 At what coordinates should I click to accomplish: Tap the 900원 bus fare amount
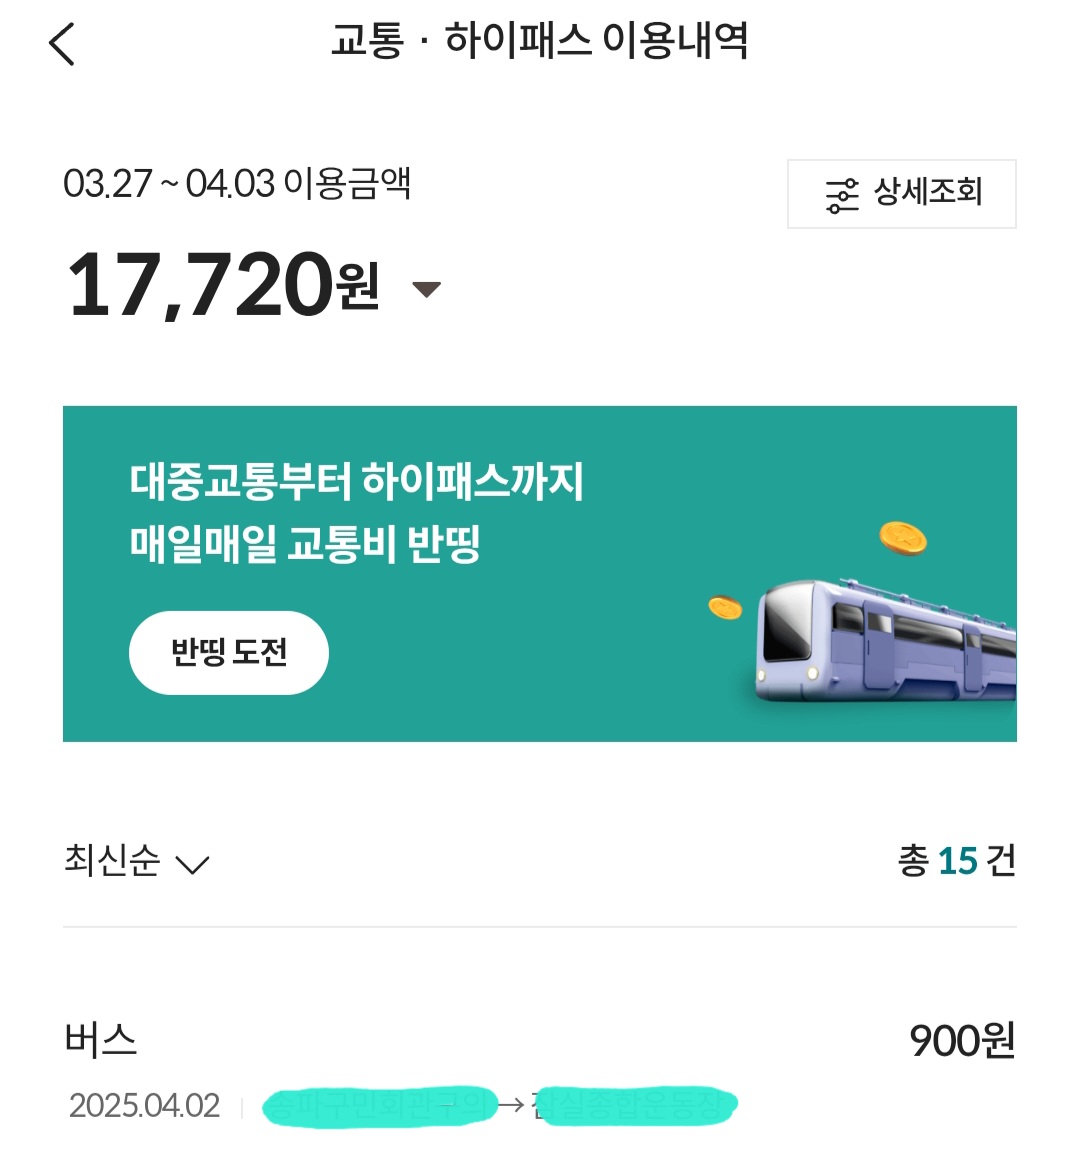point(962,1041)
